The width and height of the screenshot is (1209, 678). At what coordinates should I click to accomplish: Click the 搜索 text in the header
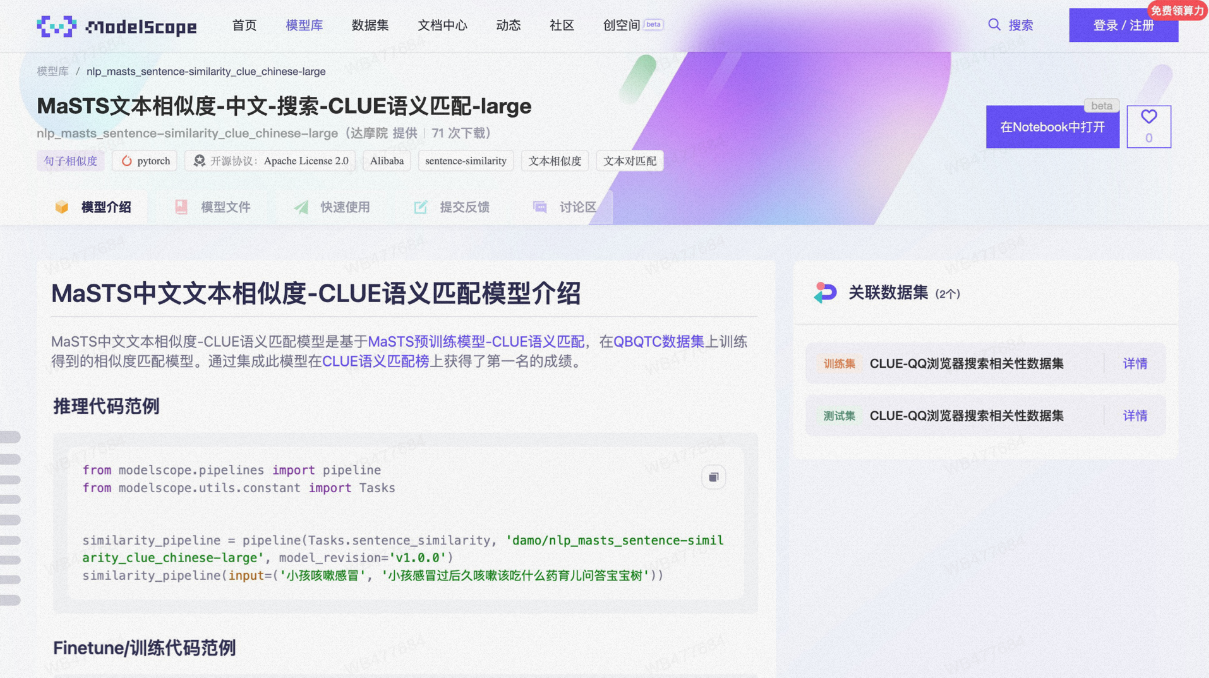[1021, 25]
